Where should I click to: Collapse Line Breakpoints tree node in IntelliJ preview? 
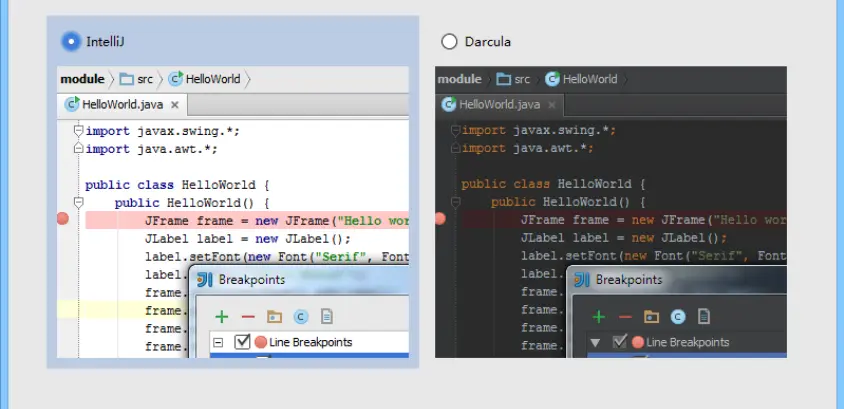click(218, 342)
